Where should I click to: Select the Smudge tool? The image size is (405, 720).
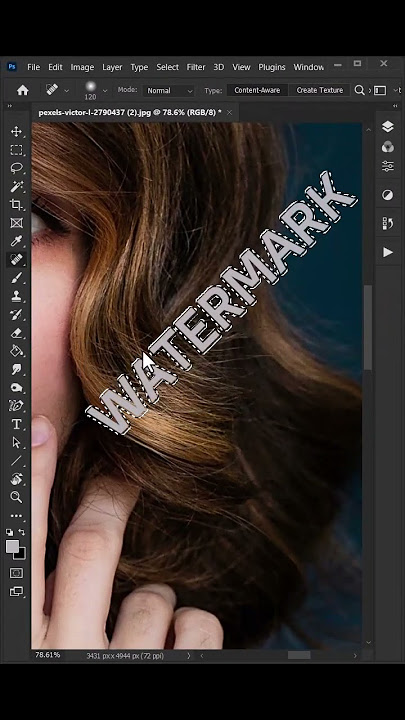(x=17, y=369)
